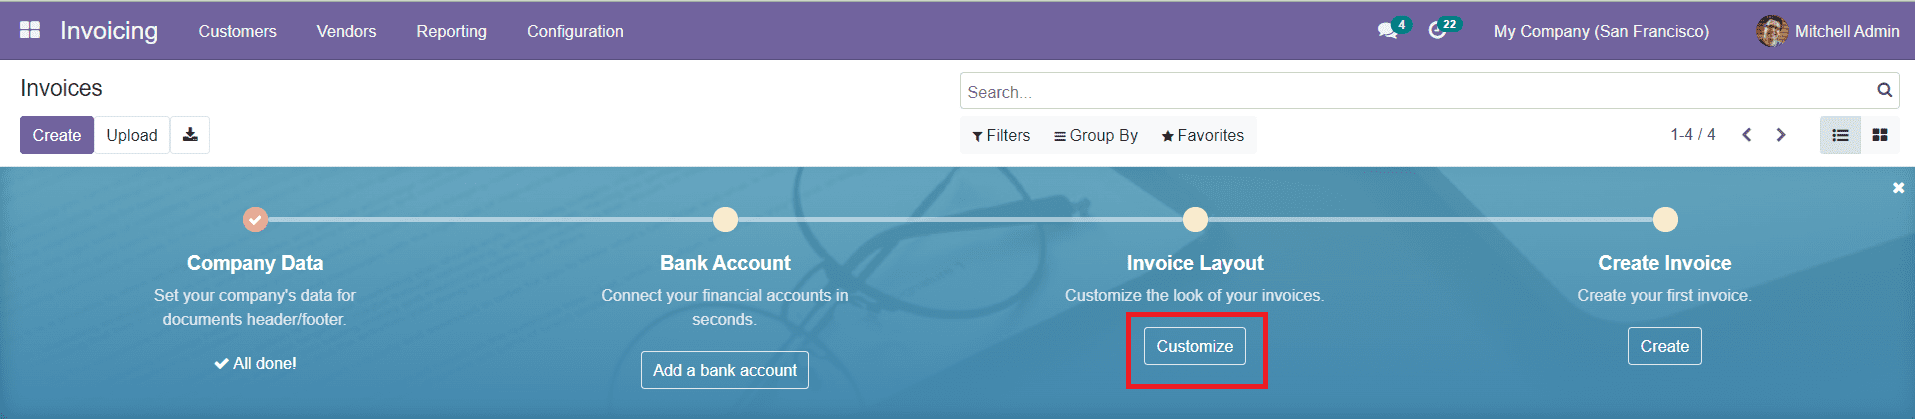Image resolution: width=1915 pixels, height=419 pixels.
Task: Click the purple Create button
Action: 57,135
